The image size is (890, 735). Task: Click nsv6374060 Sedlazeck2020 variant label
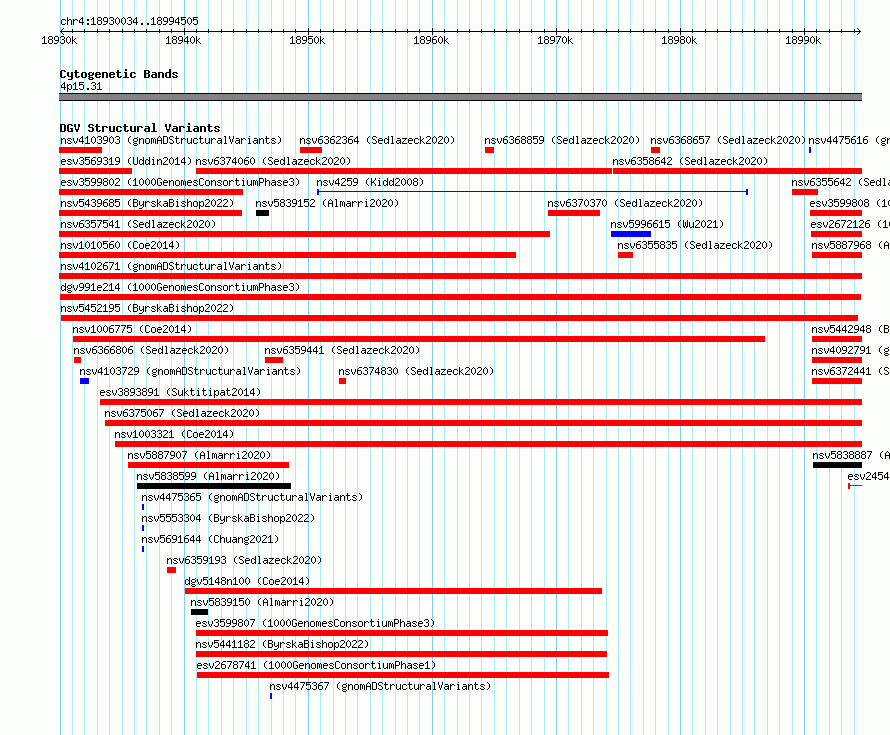[x=273, y=161]
